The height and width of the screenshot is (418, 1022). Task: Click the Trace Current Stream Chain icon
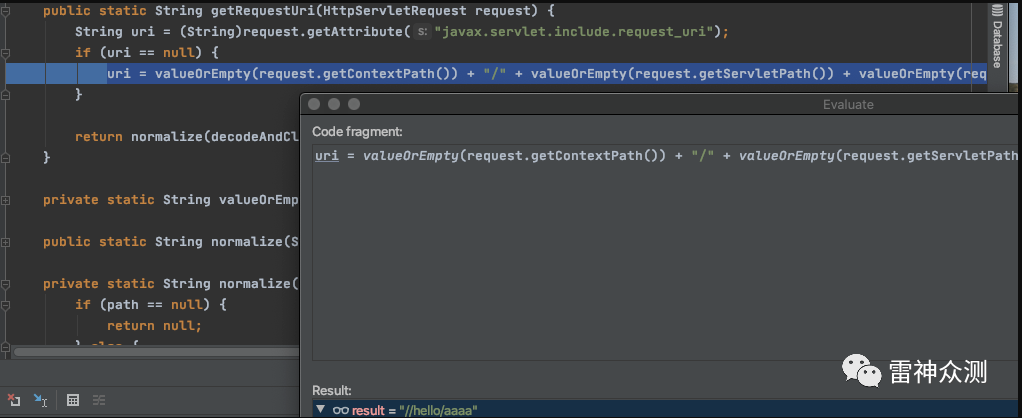[x=99, y=400]
